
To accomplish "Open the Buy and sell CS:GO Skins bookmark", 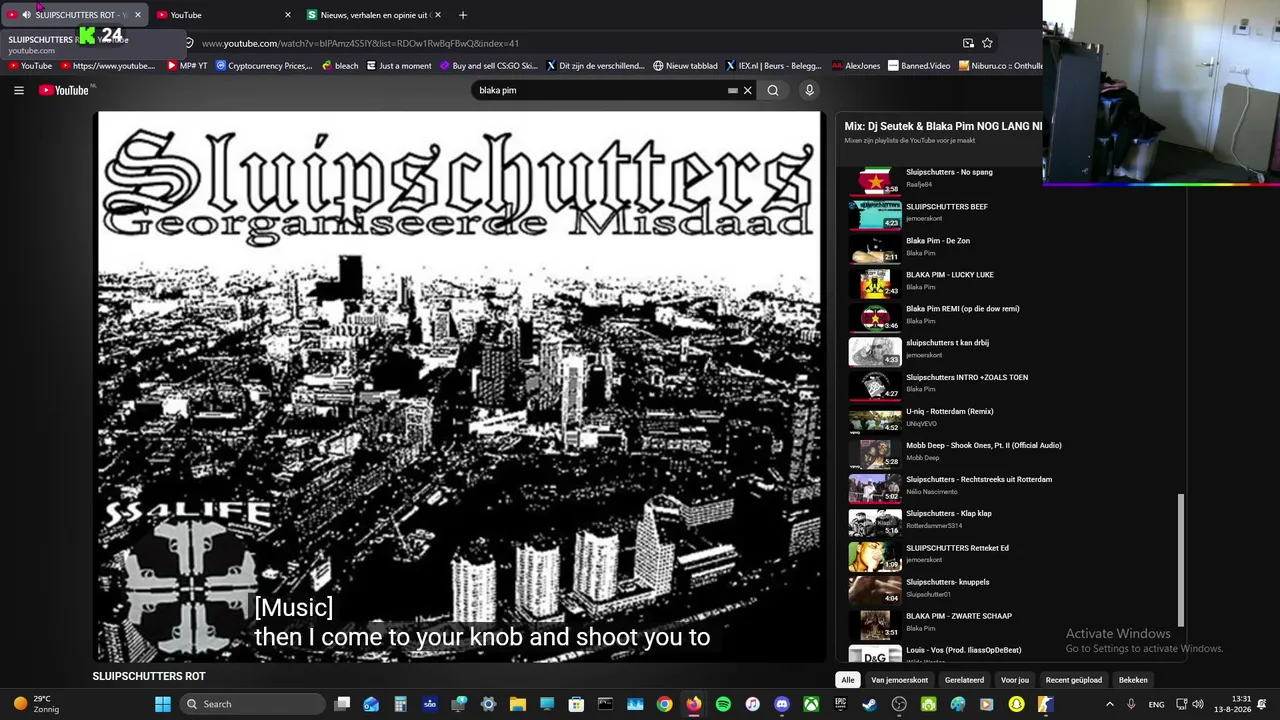I will [489, 66].
